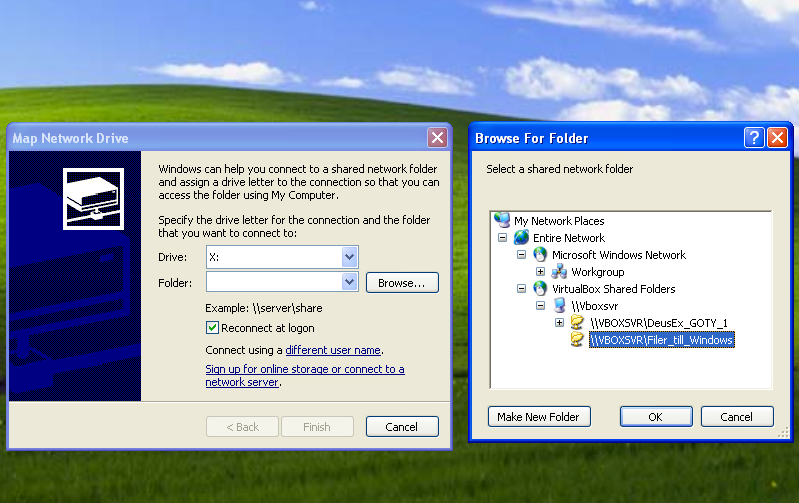The height and width of the screenshot is (503, 799).
Task: Toggle the Reconnect at logon checkbox
Action: [212, 328]
